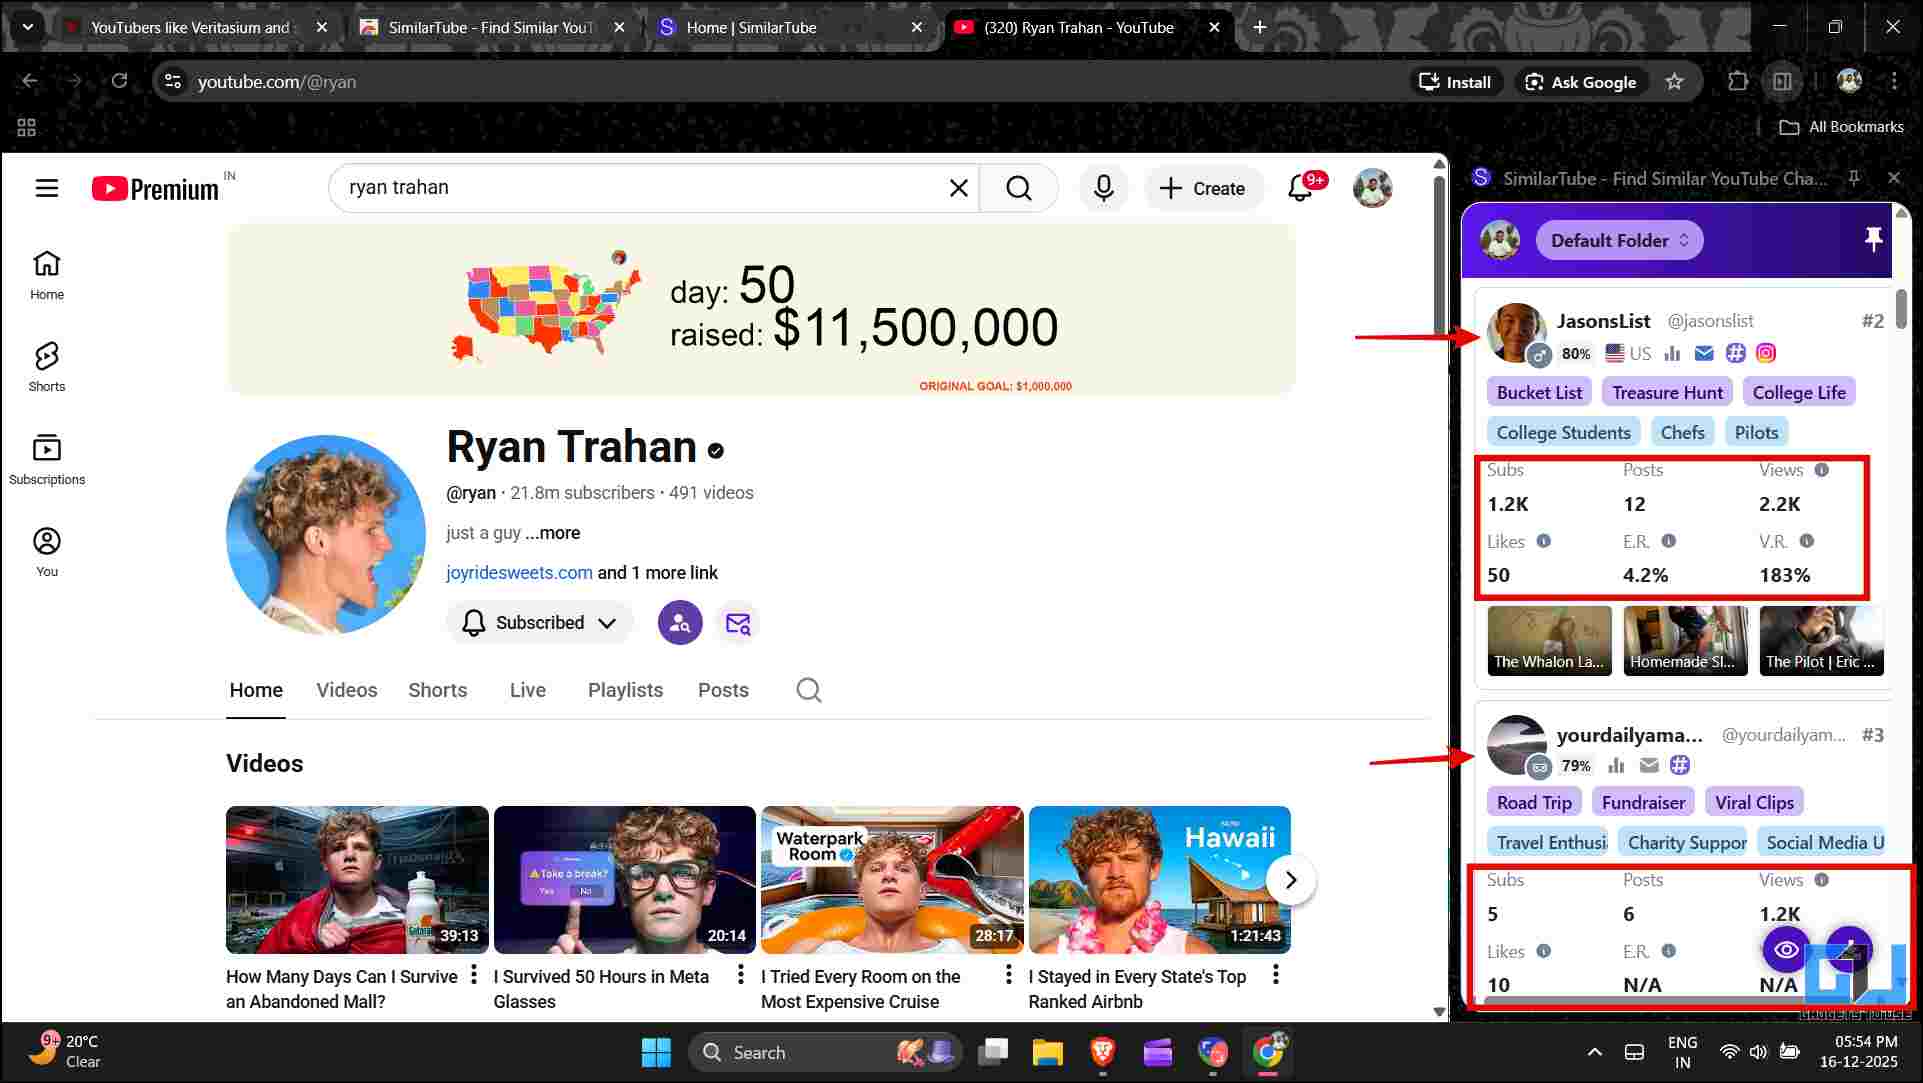The height and width of the screenshot is (1083, 1923).
Task: Click the hashtag icon for yourdailyyama
Action: click(x=1680, y=765)
